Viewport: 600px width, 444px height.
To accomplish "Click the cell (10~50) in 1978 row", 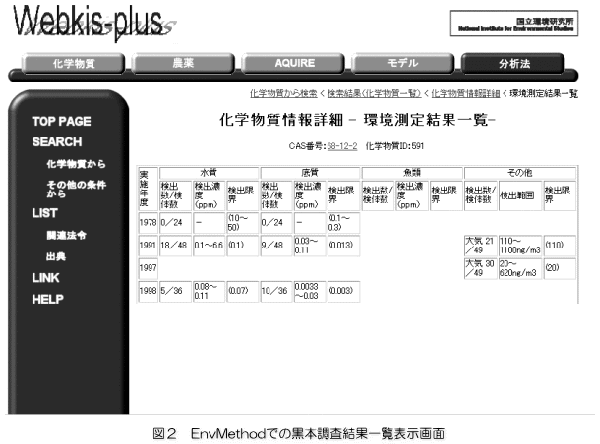I will 243,223.
